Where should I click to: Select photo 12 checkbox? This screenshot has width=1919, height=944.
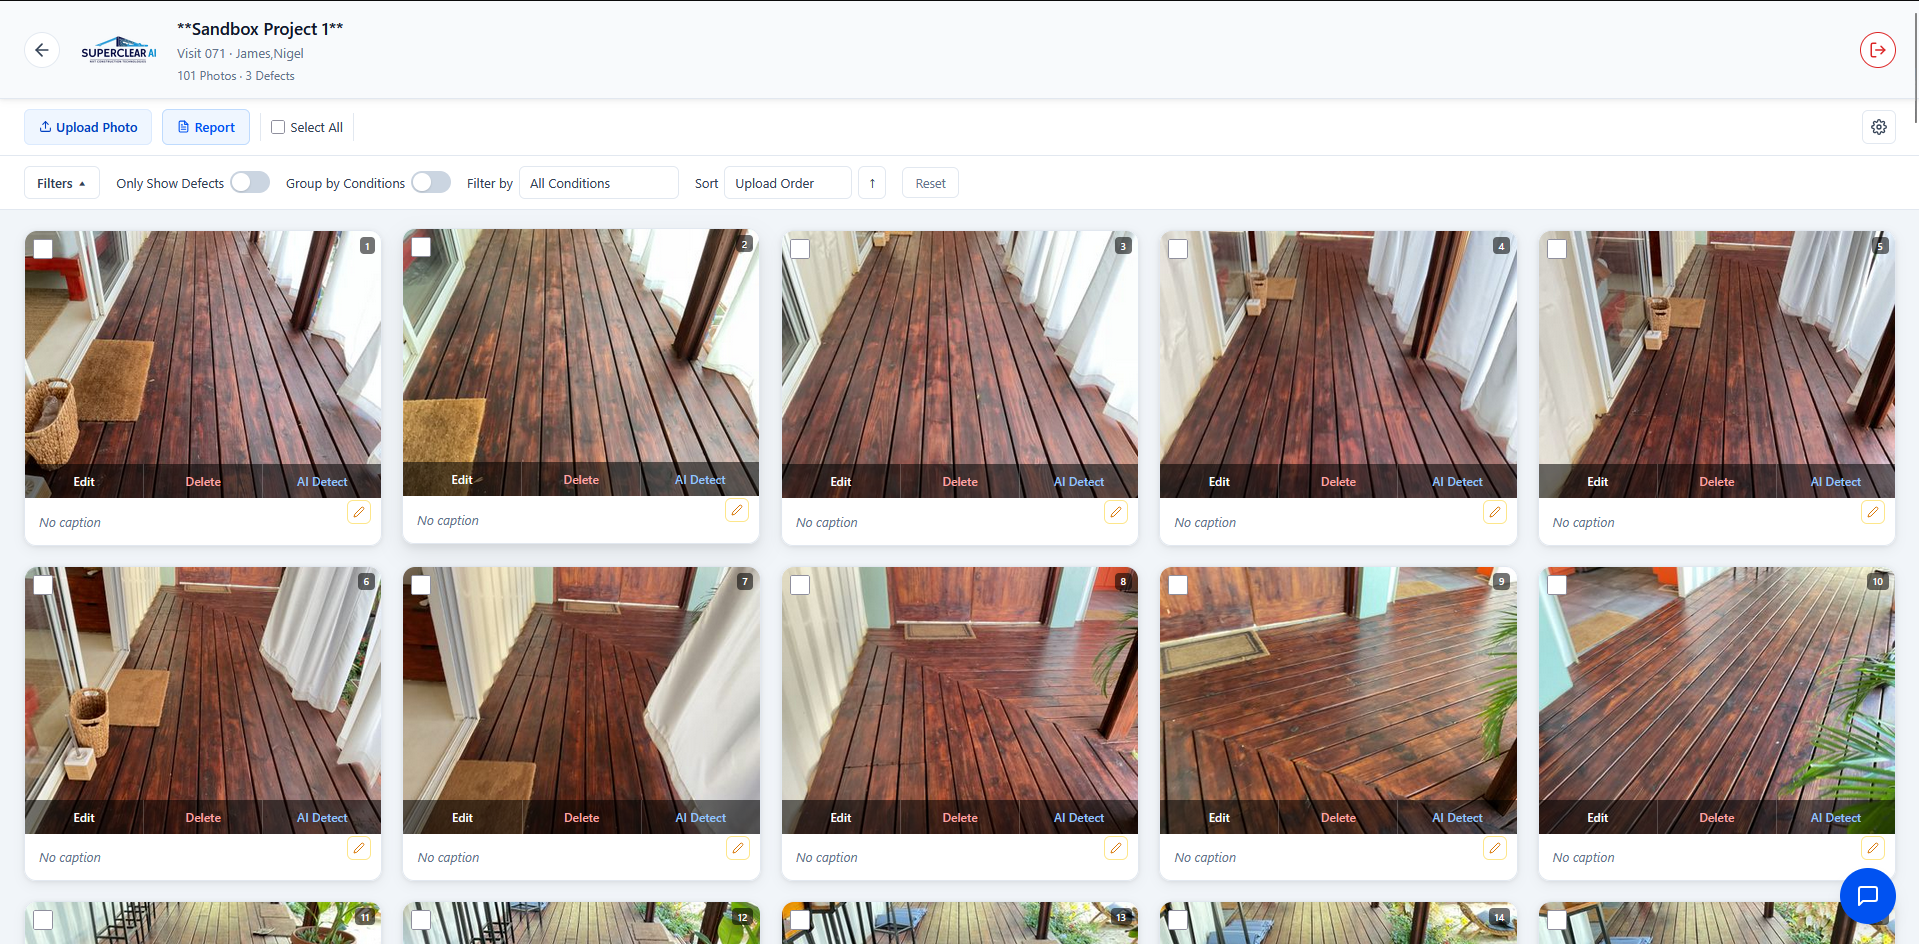coord(421,919)
